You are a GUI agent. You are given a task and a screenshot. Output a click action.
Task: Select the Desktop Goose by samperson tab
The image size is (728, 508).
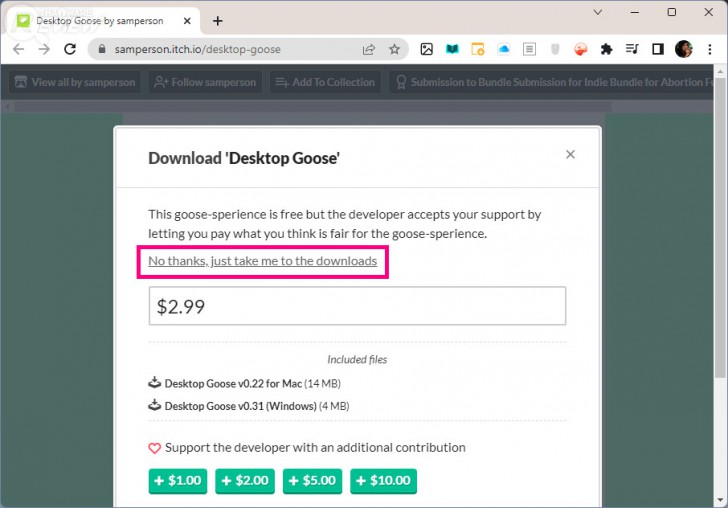coord(100,21)
